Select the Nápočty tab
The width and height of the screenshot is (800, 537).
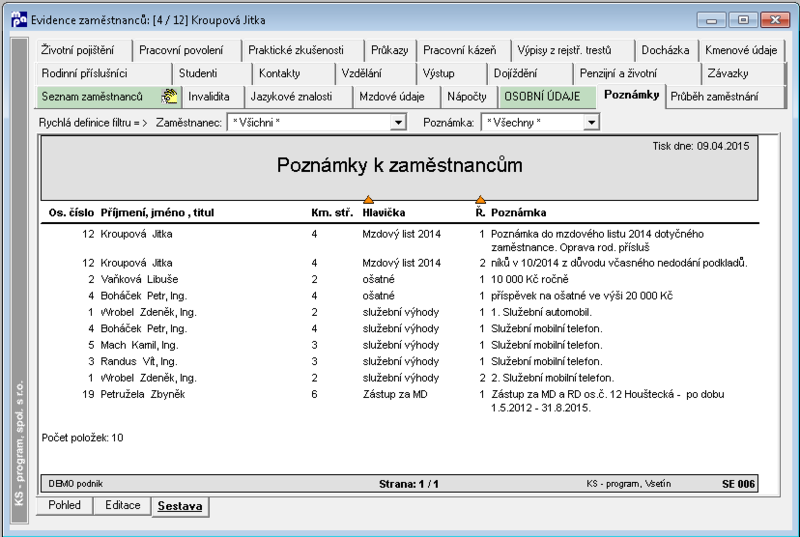point(467,96)
